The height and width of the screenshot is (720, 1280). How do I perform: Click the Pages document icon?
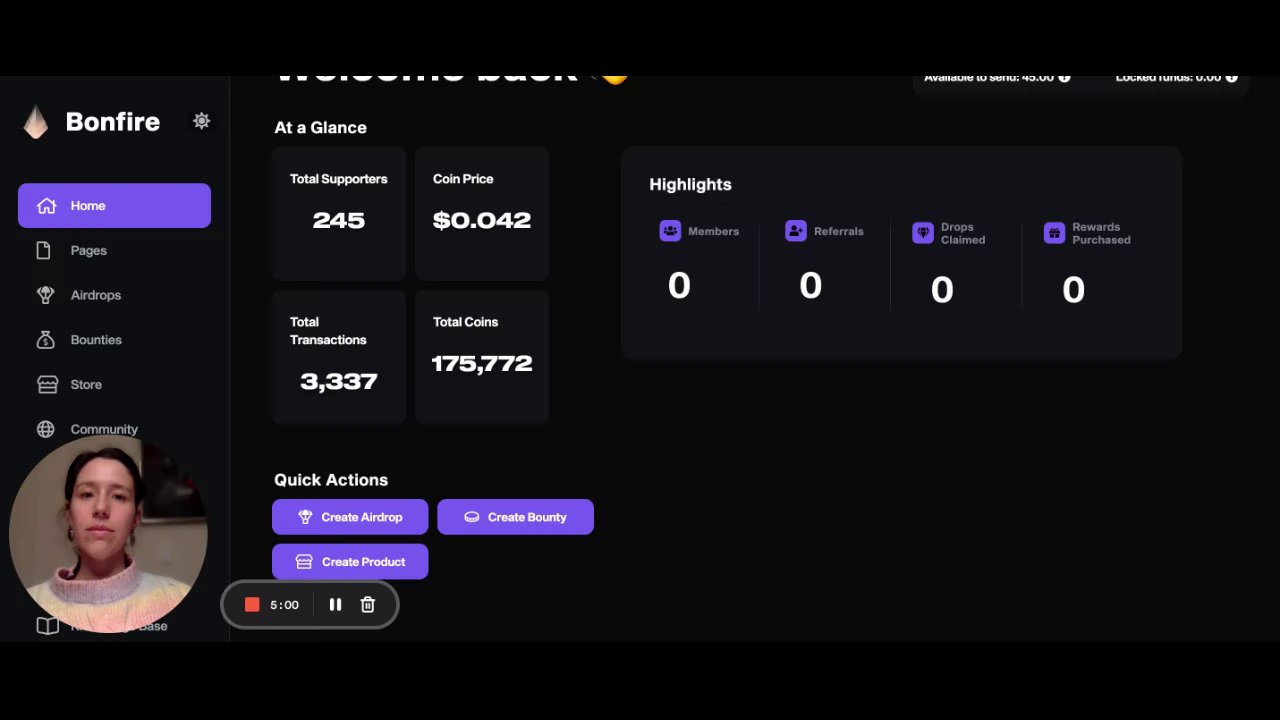click(43, 251)
